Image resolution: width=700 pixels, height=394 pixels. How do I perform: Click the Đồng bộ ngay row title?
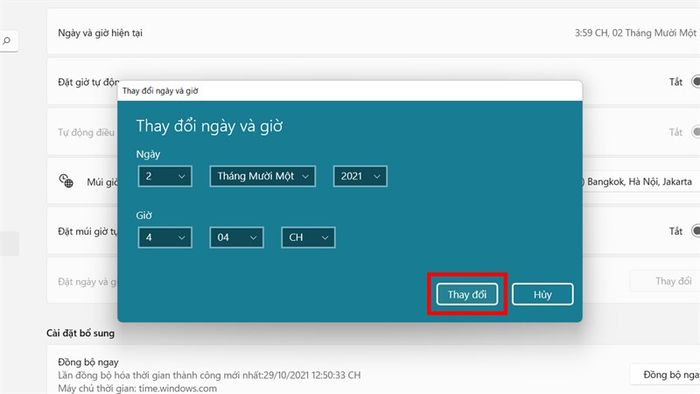click(x=88, y=362)
